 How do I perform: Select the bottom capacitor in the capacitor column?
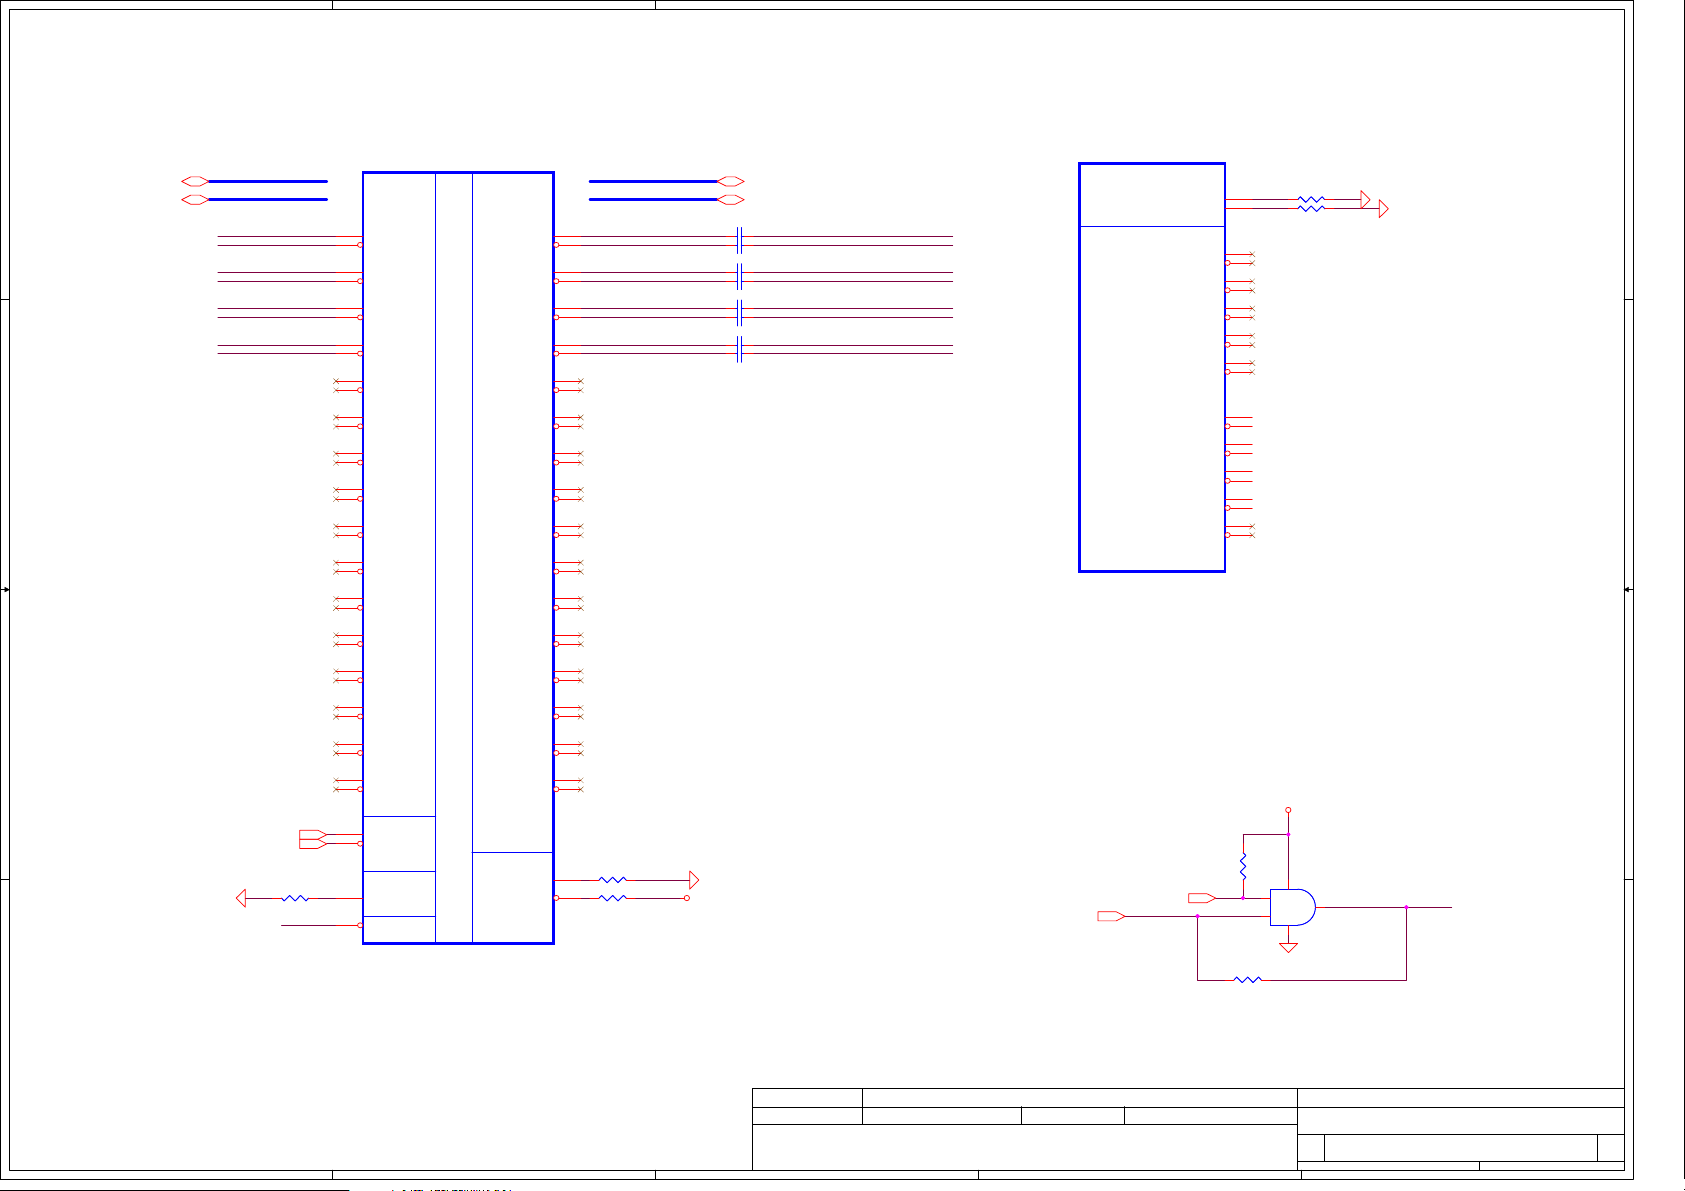[739, 350]
